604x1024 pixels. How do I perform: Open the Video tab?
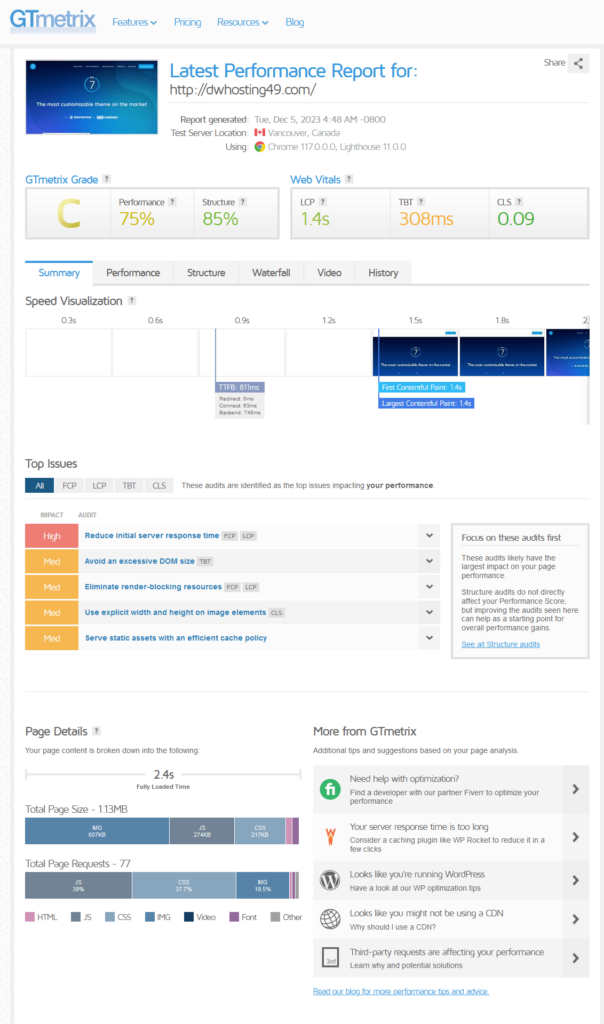[329, 273]
